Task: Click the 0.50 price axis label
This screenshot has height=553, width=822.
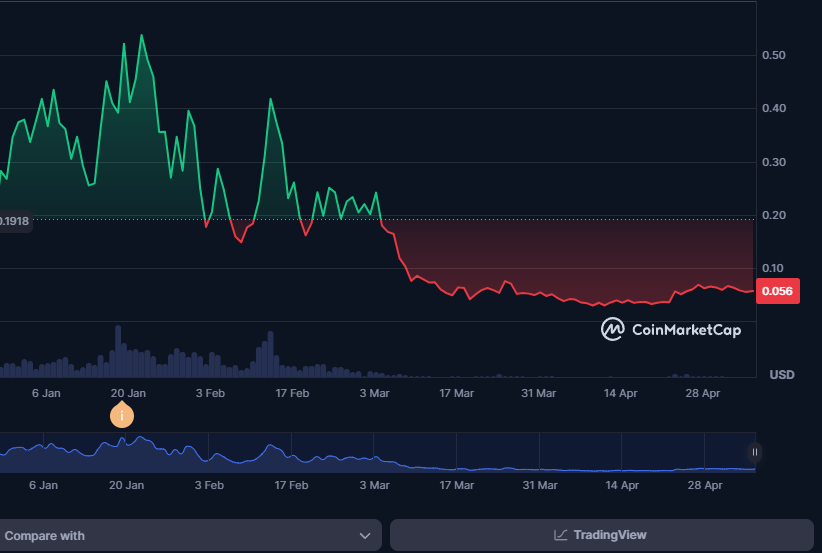Action: pos(774,55)
